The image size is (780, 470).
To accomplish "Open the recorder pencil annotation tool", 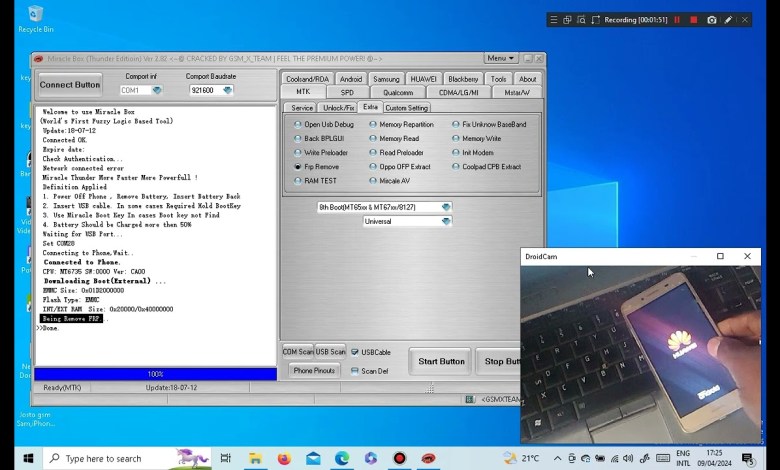I will tap(728, 19).
